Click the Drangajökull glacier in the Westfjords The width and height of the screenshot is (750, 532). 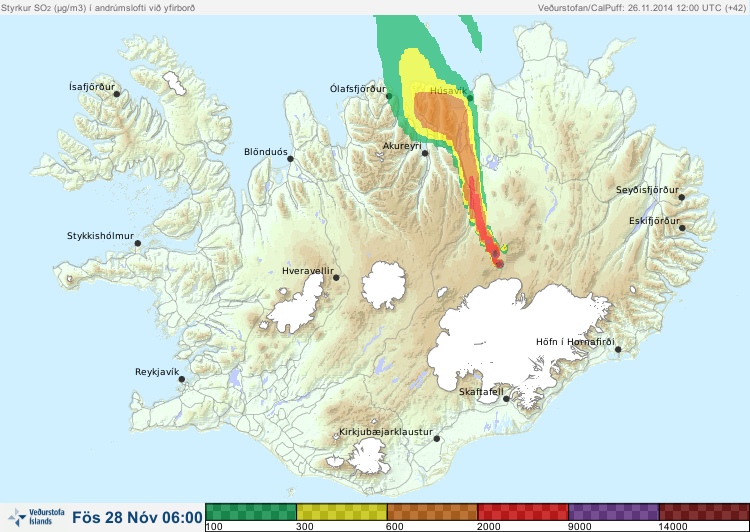click(x=175, y=83)
